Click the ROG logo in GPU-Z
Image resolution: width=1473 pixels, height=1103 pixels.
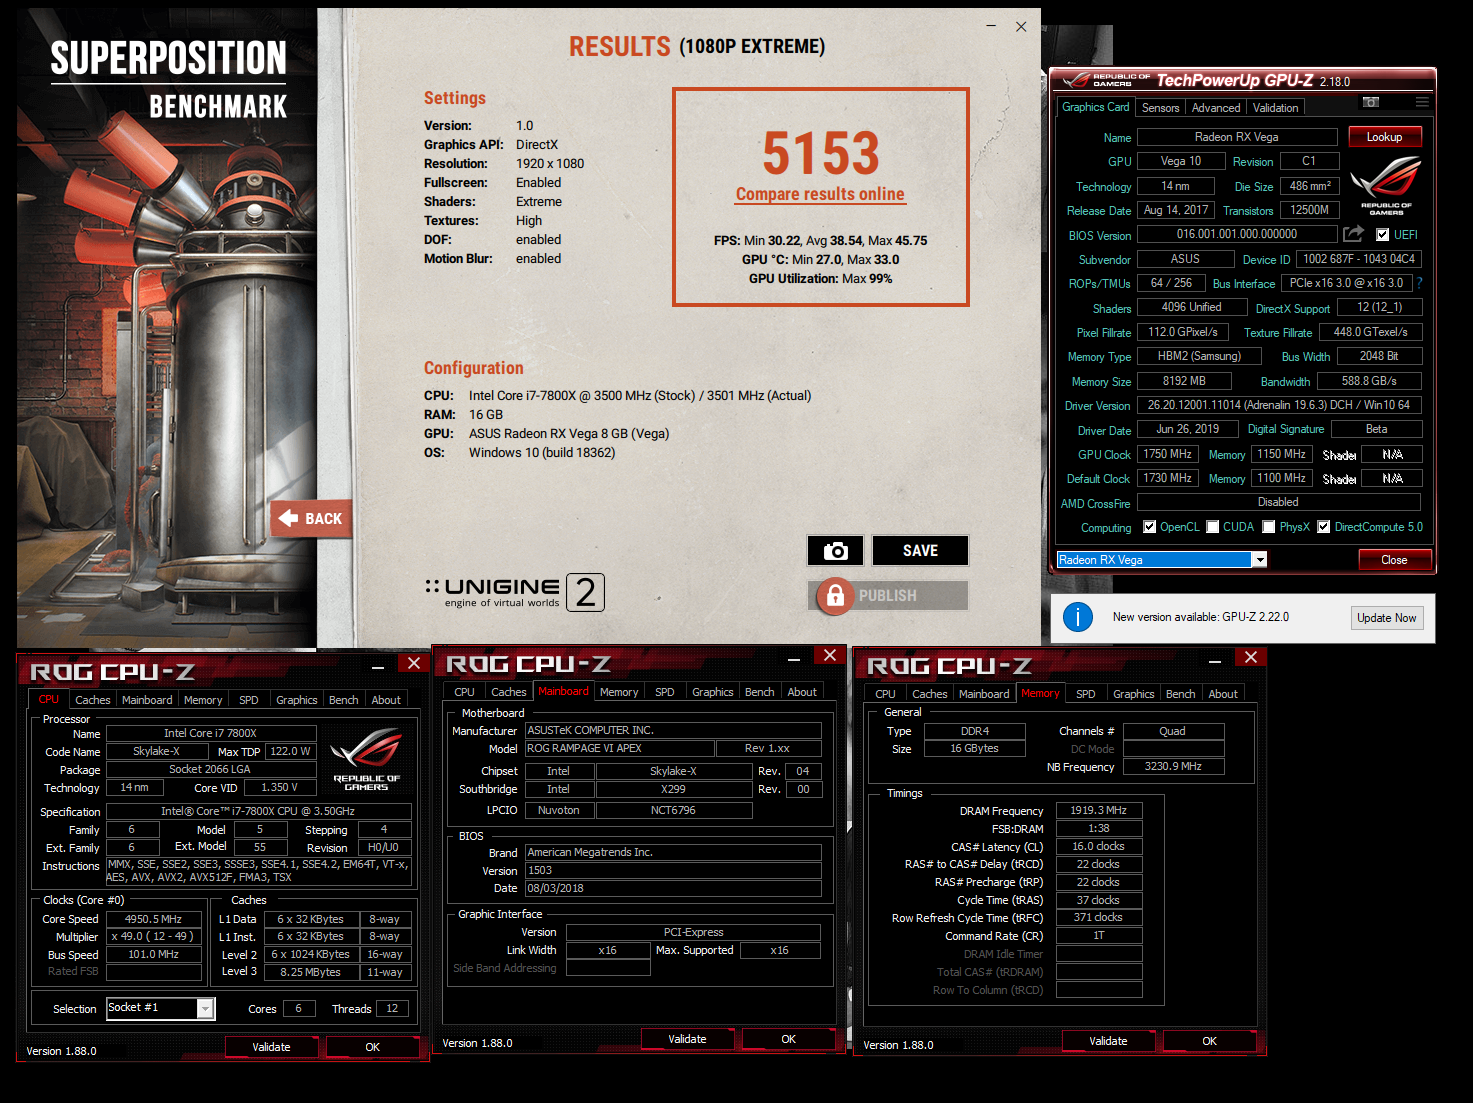click(x=1386, y=185)
